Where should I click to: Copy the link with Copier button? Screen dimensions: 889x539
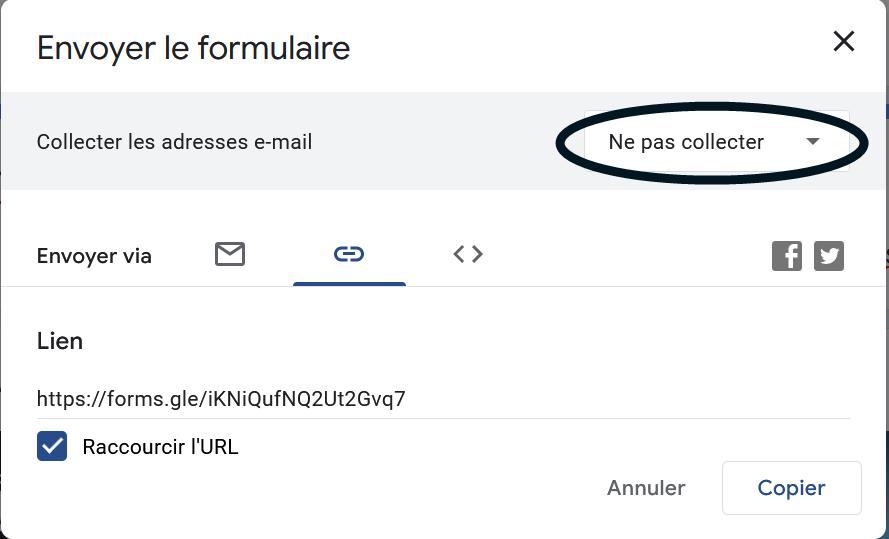tap(791, 488)
